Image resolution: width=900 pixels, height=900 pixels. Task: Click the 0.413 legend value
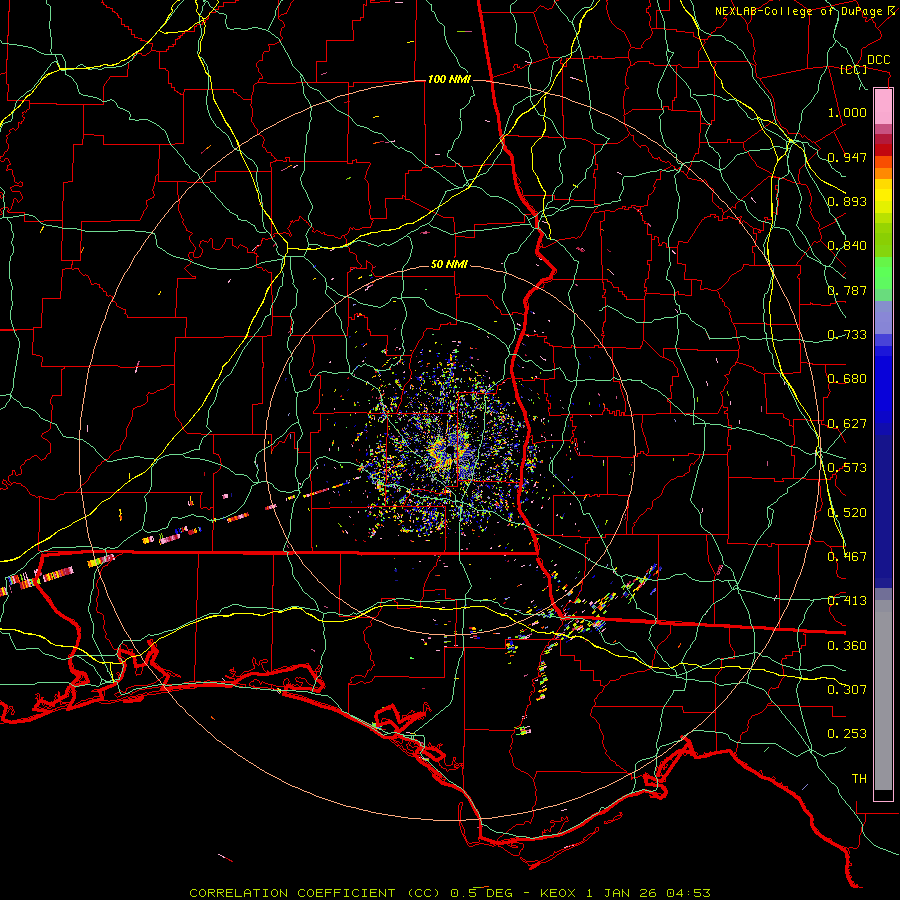[x=847, y=601]
